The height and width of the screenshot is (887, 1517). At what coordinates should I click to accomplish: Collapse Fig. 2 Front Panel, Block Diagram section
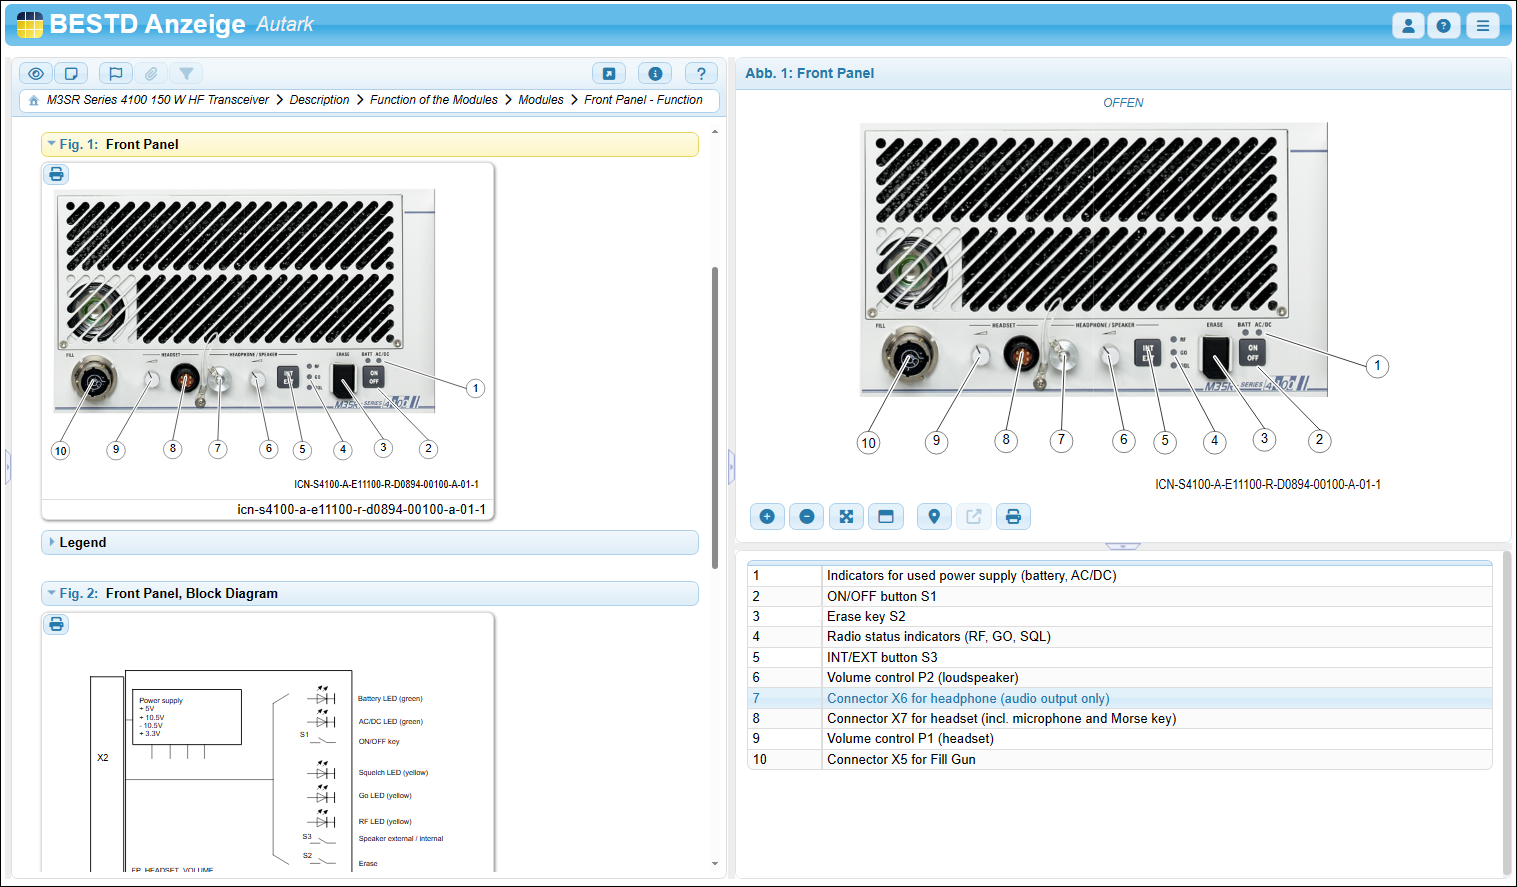52,593
